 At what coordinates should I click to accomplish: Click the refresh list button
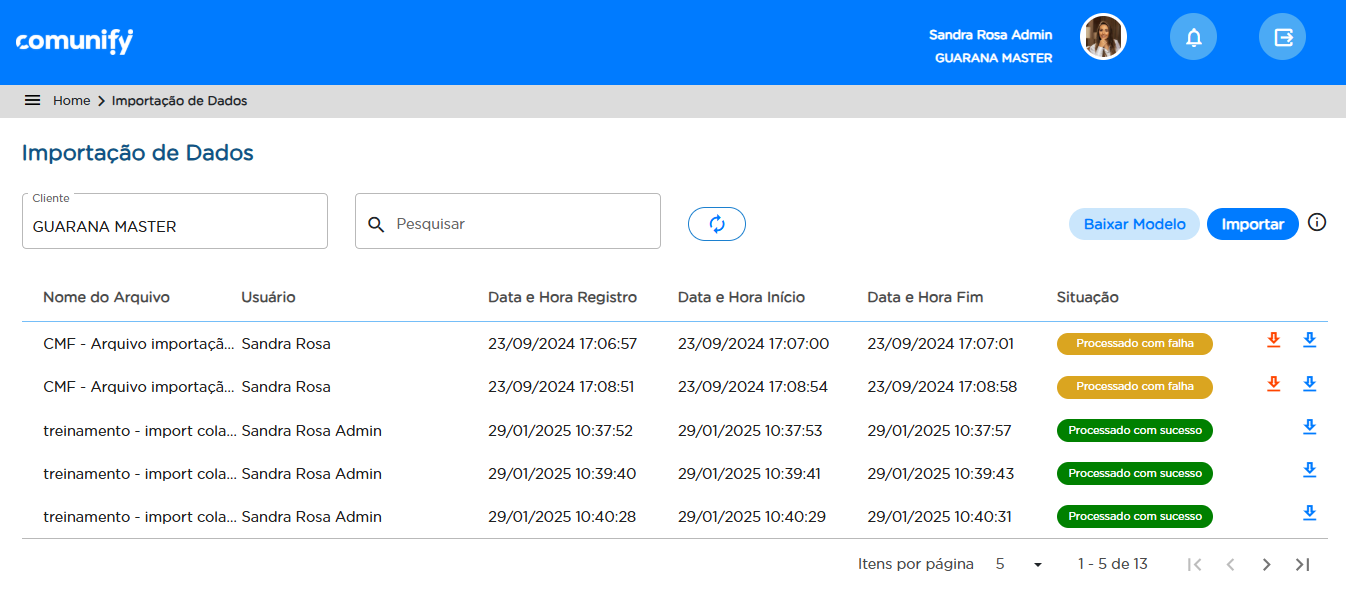(716, 224)
